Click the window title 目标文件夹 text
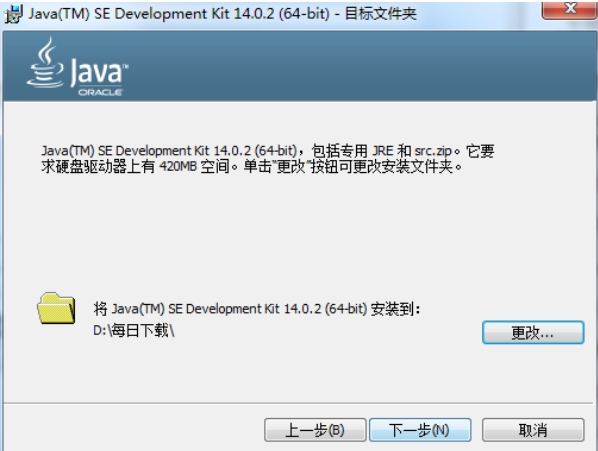The width and height of the screenshot is (598, 451). coord(380,14)
